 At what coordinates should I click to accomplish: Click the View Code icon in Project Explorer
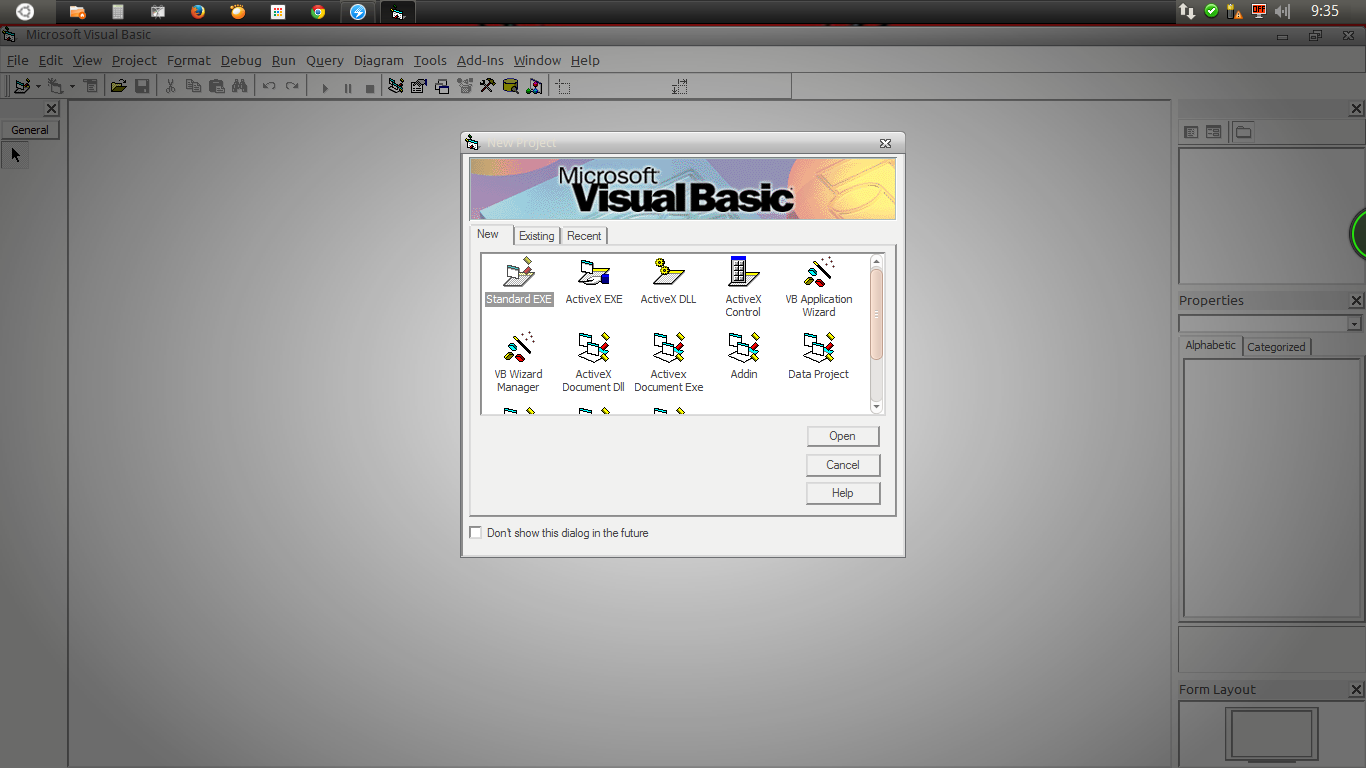coord(1191,132)
